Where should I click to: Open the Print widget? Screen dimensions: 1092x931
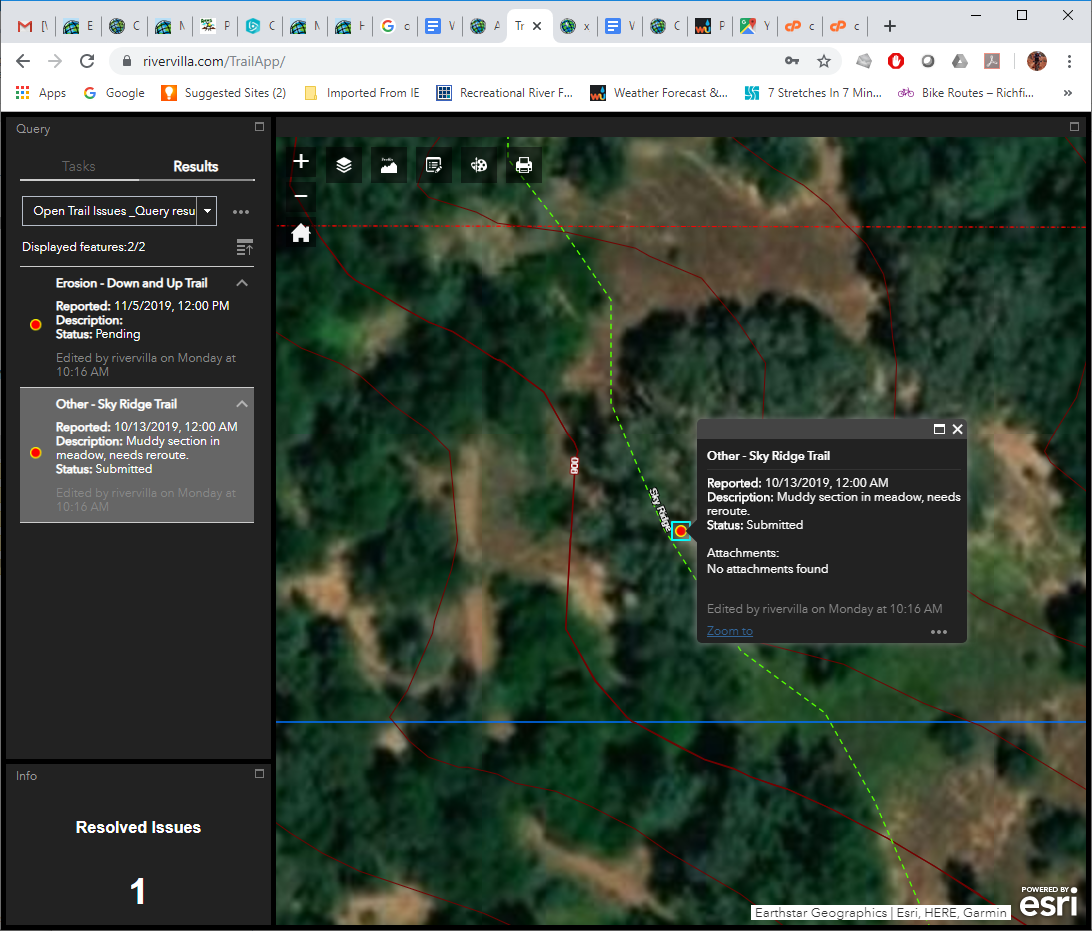[x=524, y=166]
